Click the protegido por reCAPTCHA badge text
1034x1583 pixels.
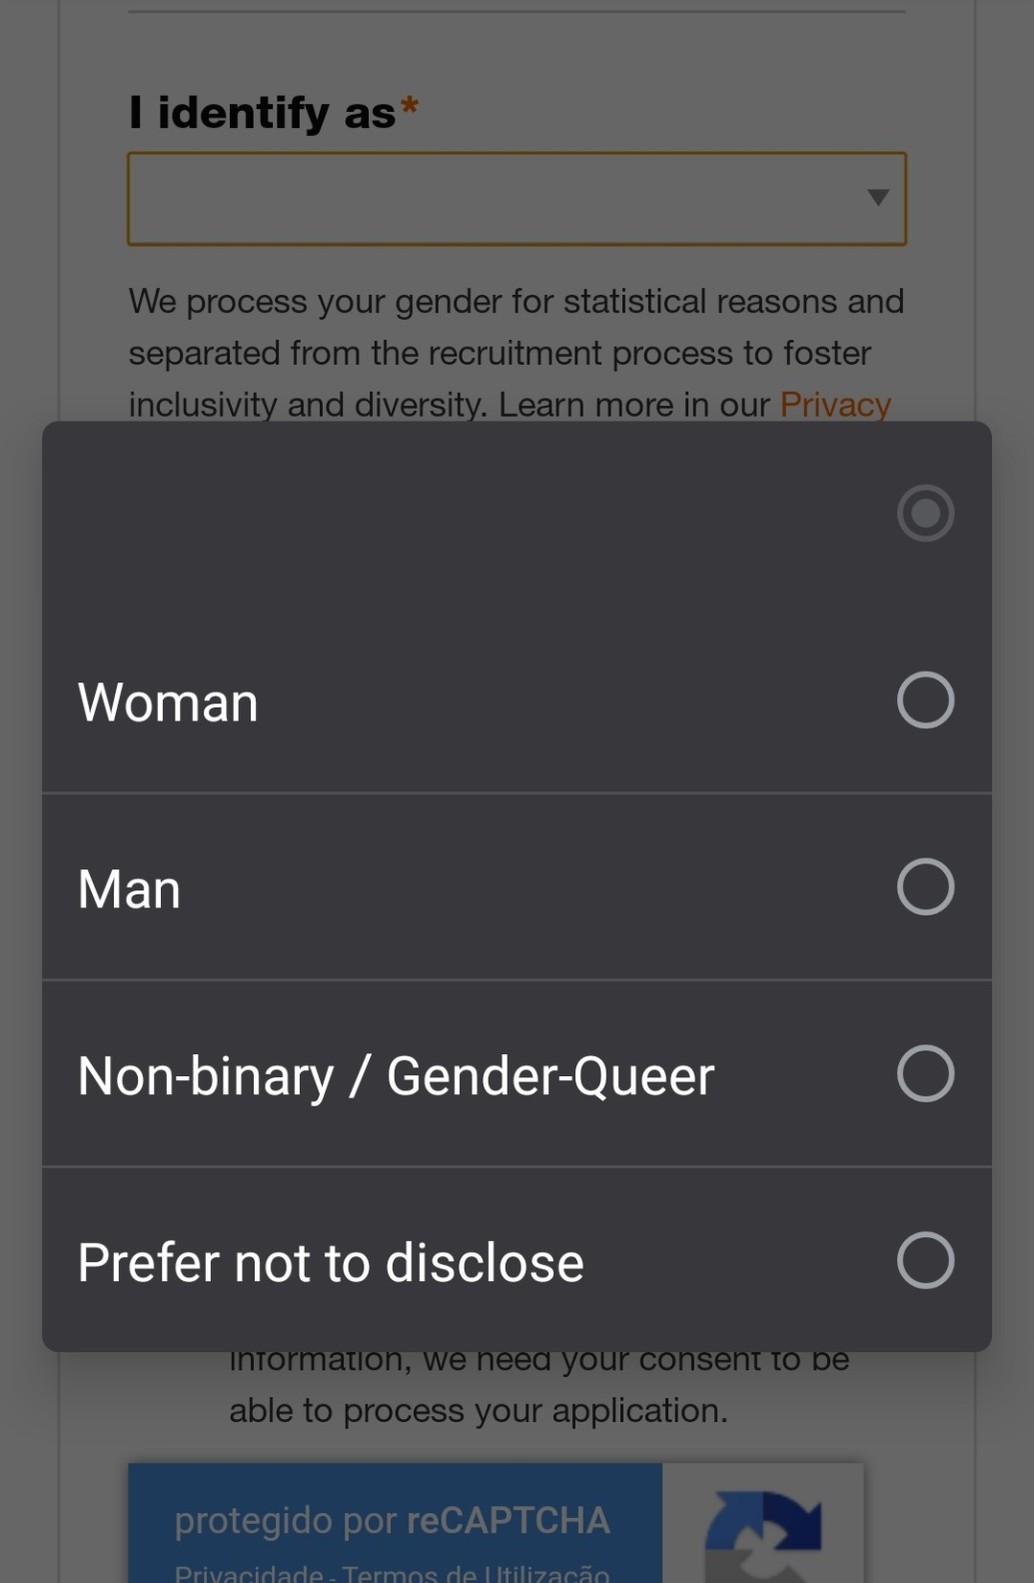click(392, 1521)
